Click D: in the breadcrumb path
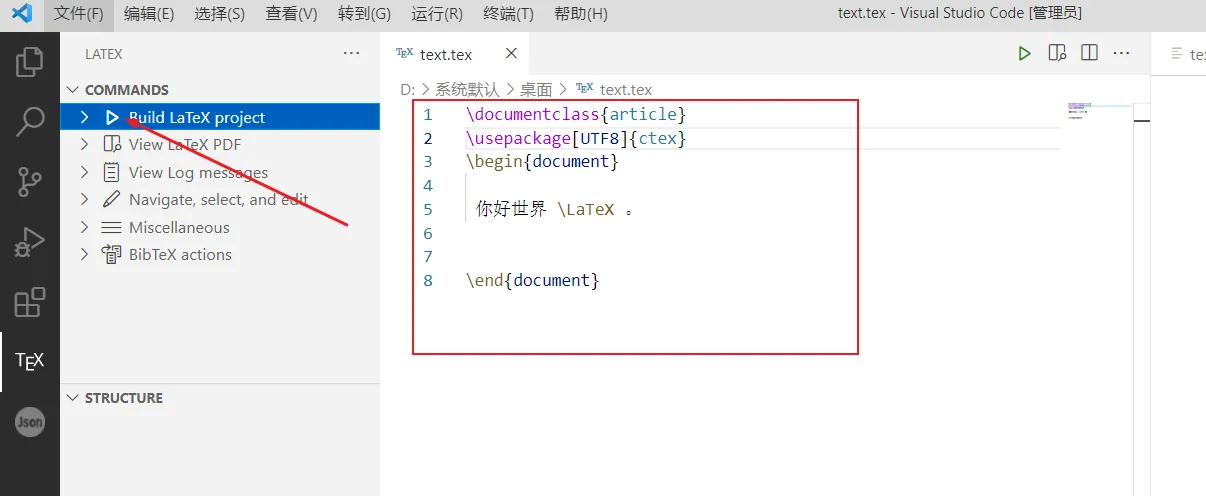1206x496 pixels. point(407,89)
